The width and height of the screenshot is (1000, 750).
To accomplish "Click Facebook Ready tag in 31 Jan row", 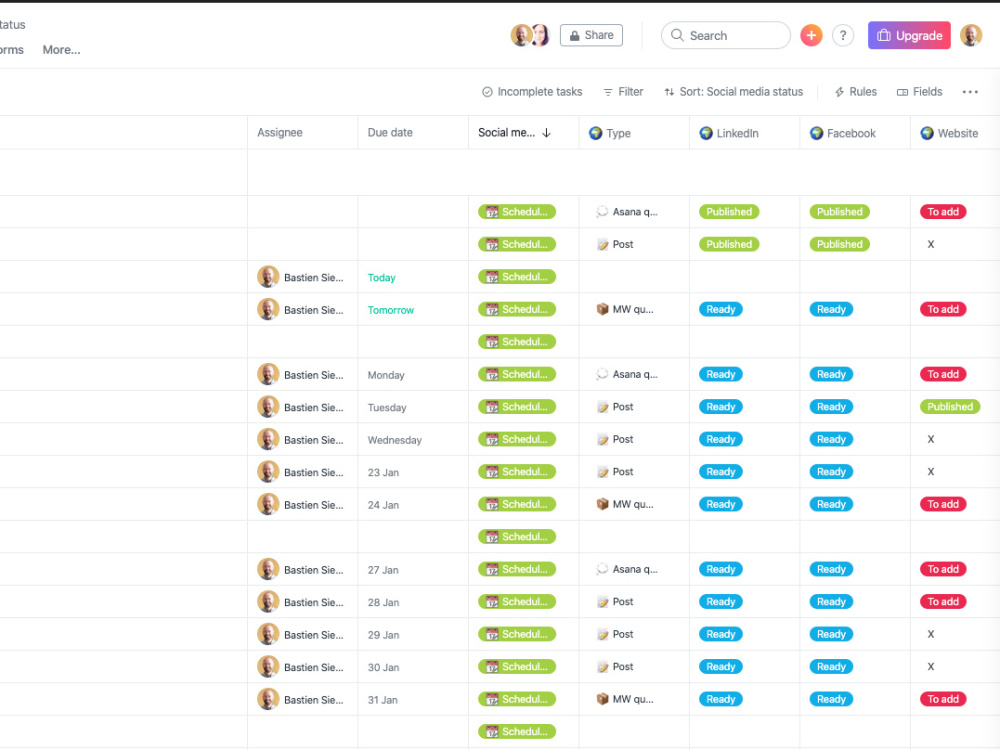I will [831, 700].
